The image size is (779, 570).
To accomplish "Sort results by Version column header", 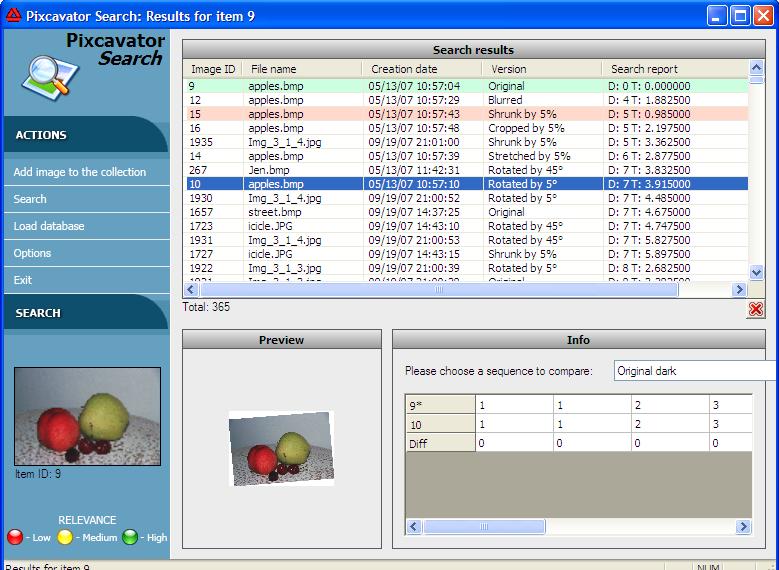I will (542, 69).
